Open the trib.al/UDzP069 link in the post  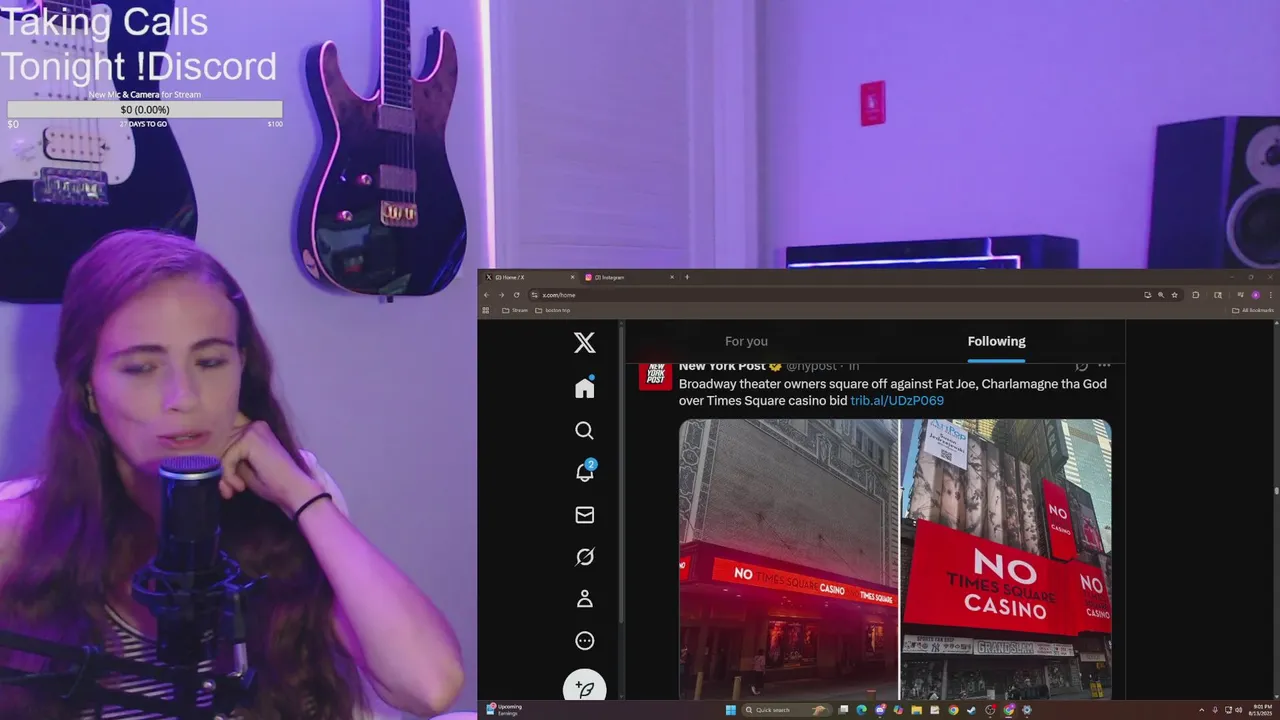(897, 400)
